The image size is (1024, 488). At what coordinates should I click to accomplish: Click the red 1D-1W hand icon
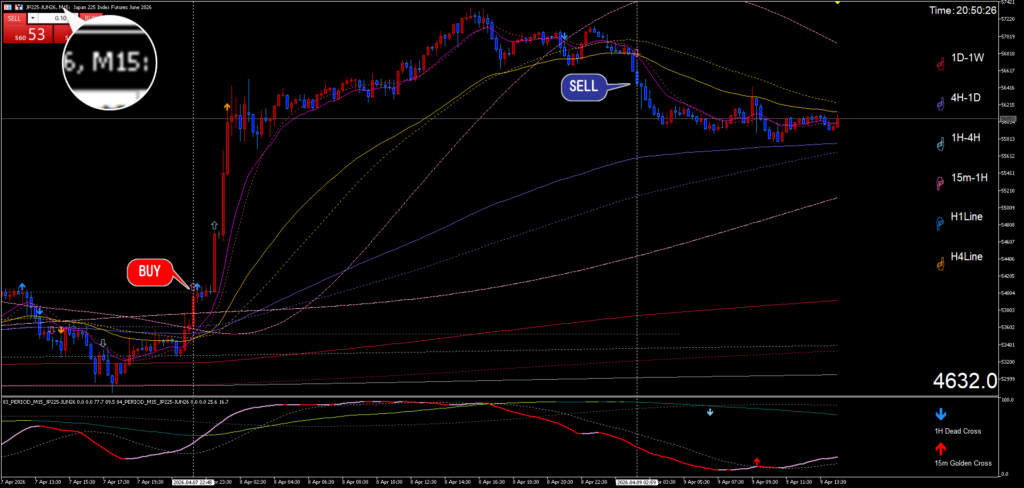click(940, 63)
